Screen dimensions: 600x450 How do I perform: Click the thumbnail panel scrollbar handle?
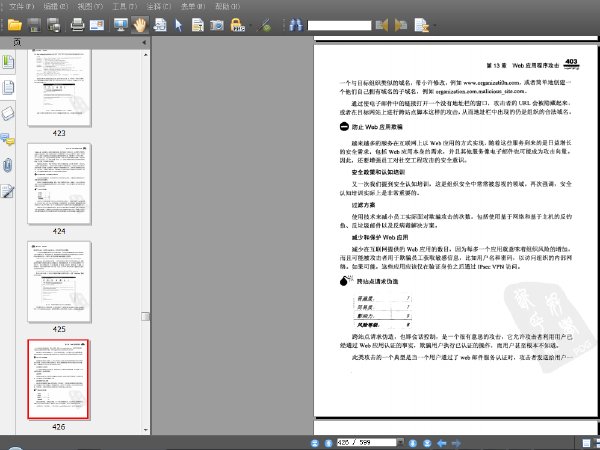tap(145, 316)
